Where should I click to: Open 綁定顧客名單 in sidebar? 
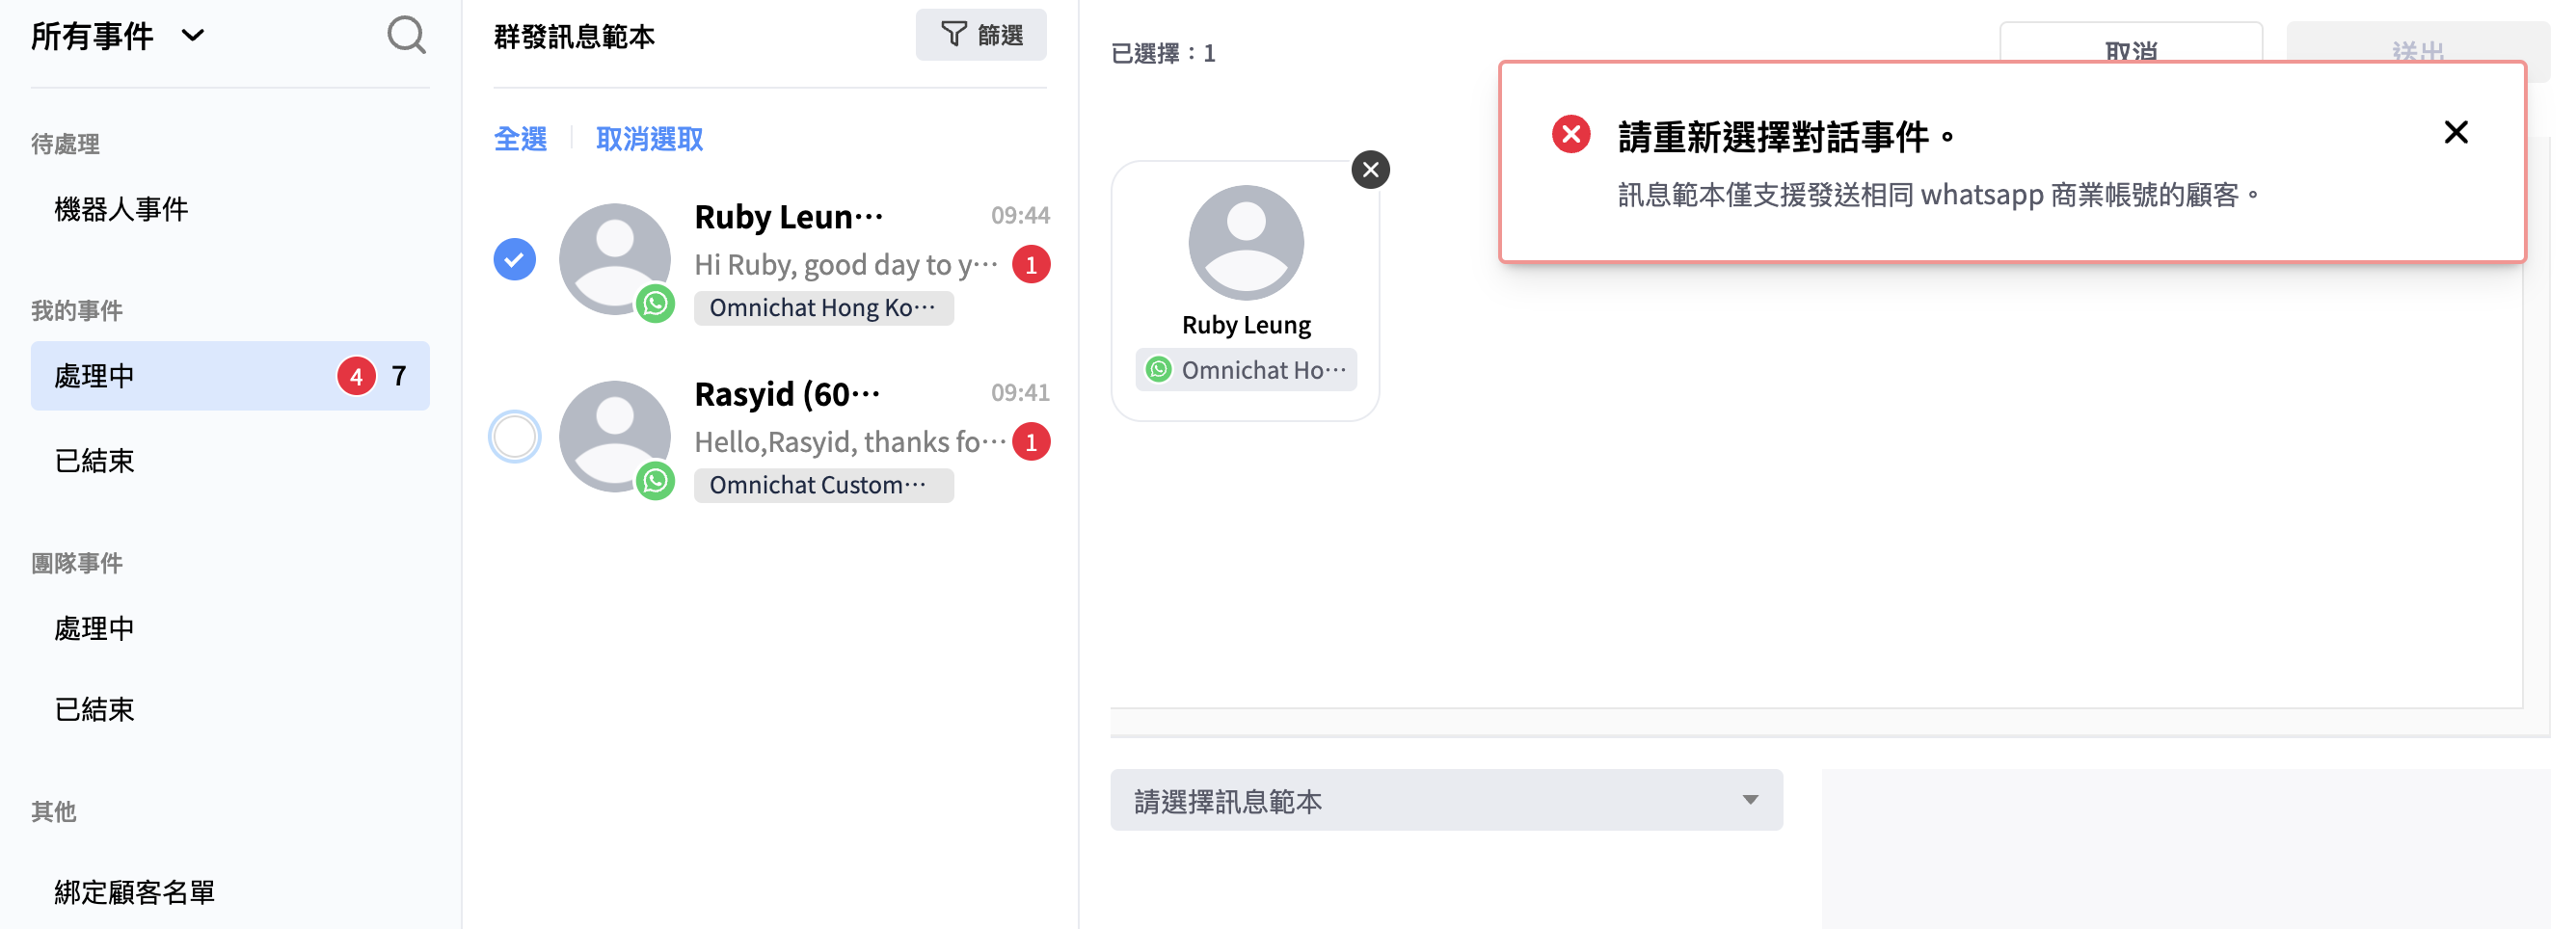(134, 892)
